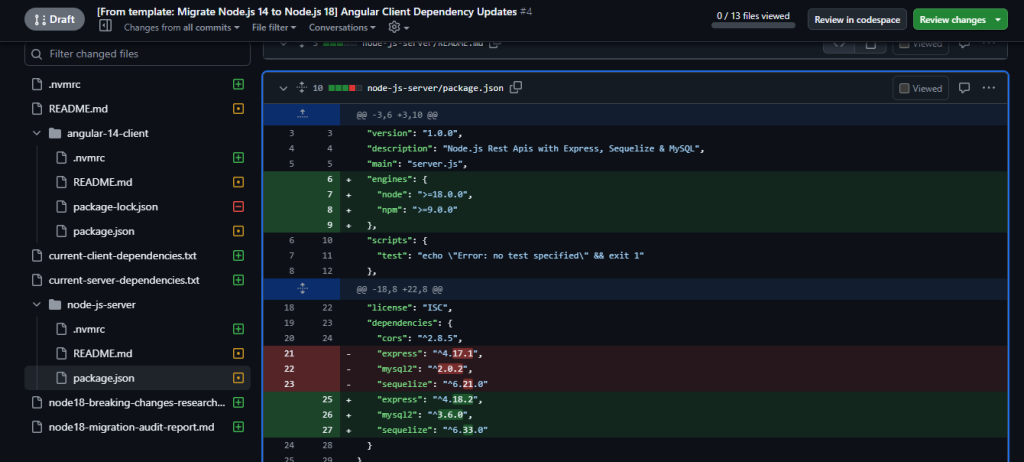Click the Review changes button
1024x462 pixels.
click(960, 19)
